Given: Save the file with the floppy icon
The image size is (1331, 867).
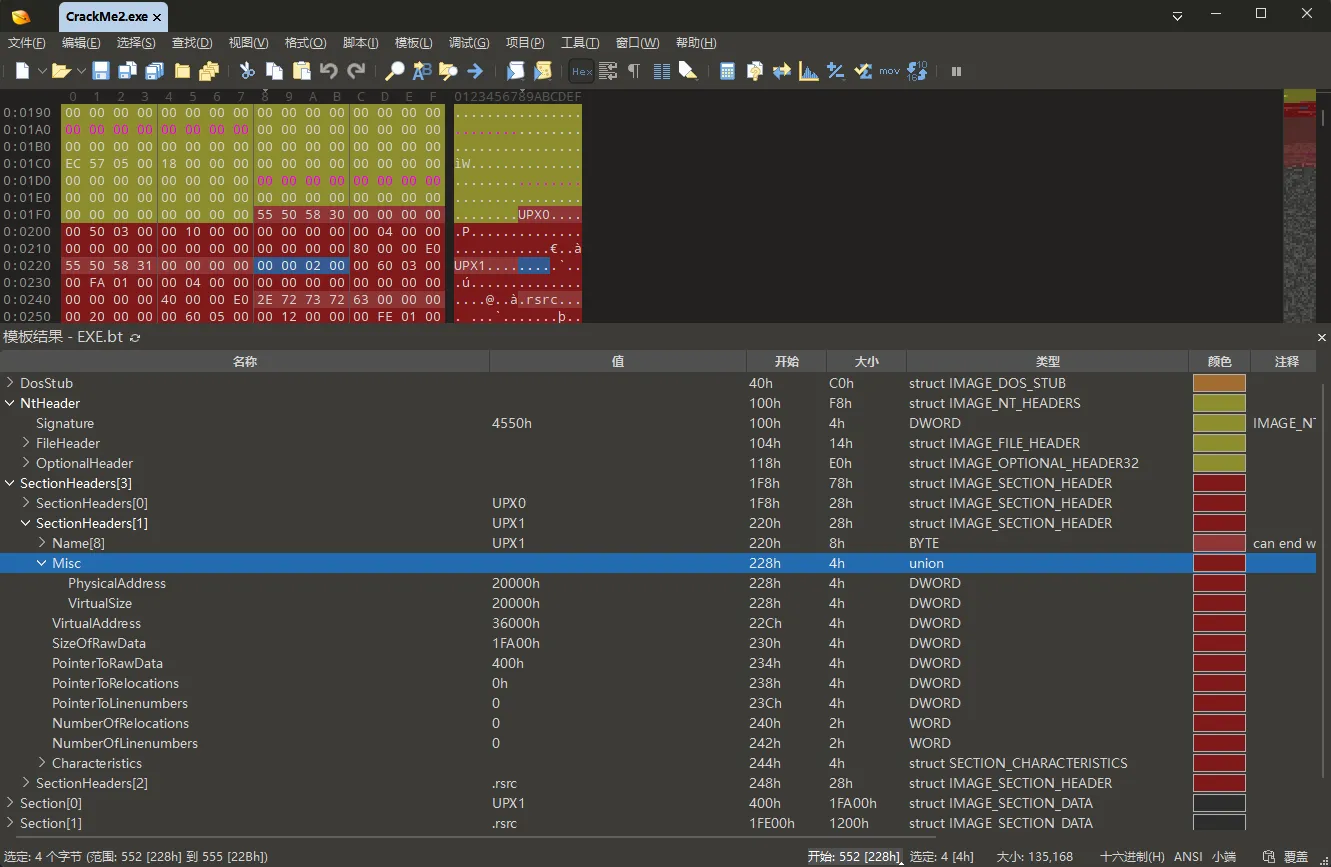Looking at the screenshot, I should (x=101, y=71).
